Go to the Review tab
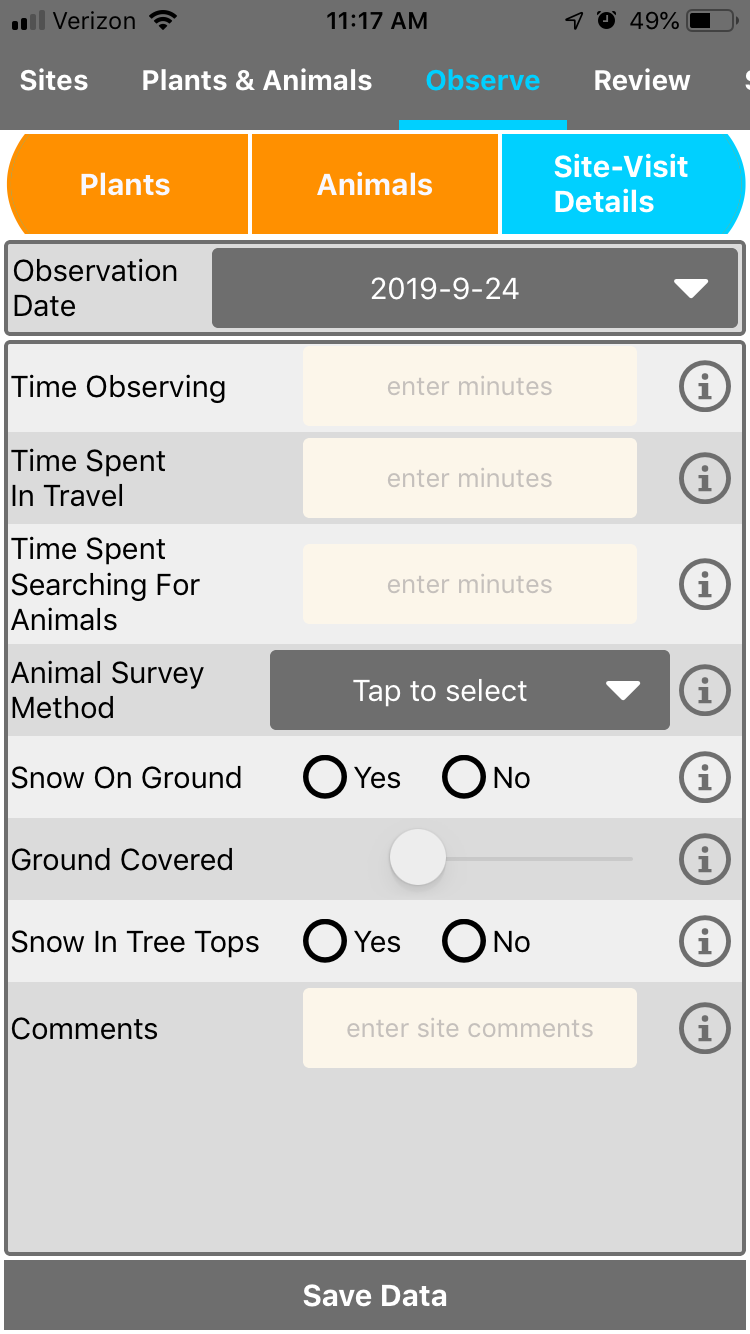The height and width of the screenshot is (1334, 750). point(642,81)
